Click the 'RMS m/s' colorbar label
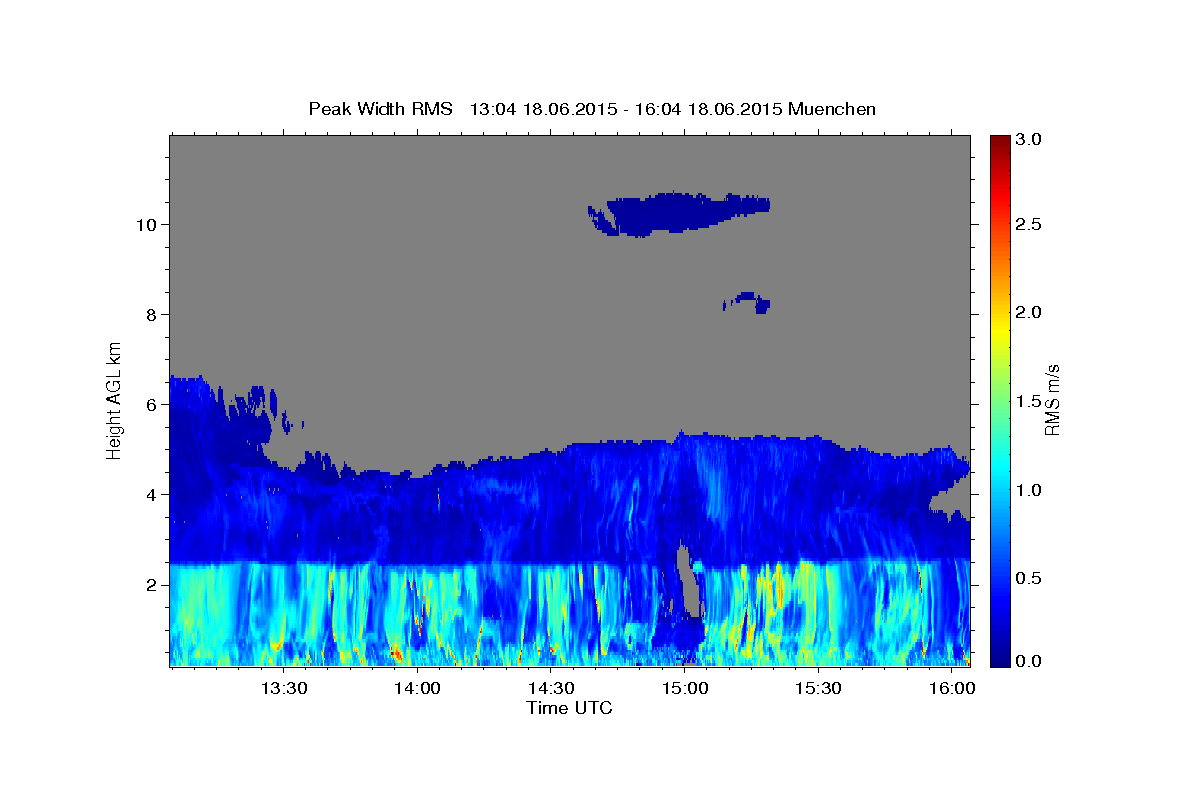Image resolution: width=1200 pixels, height=800 pixels. tap(1052, 399)
